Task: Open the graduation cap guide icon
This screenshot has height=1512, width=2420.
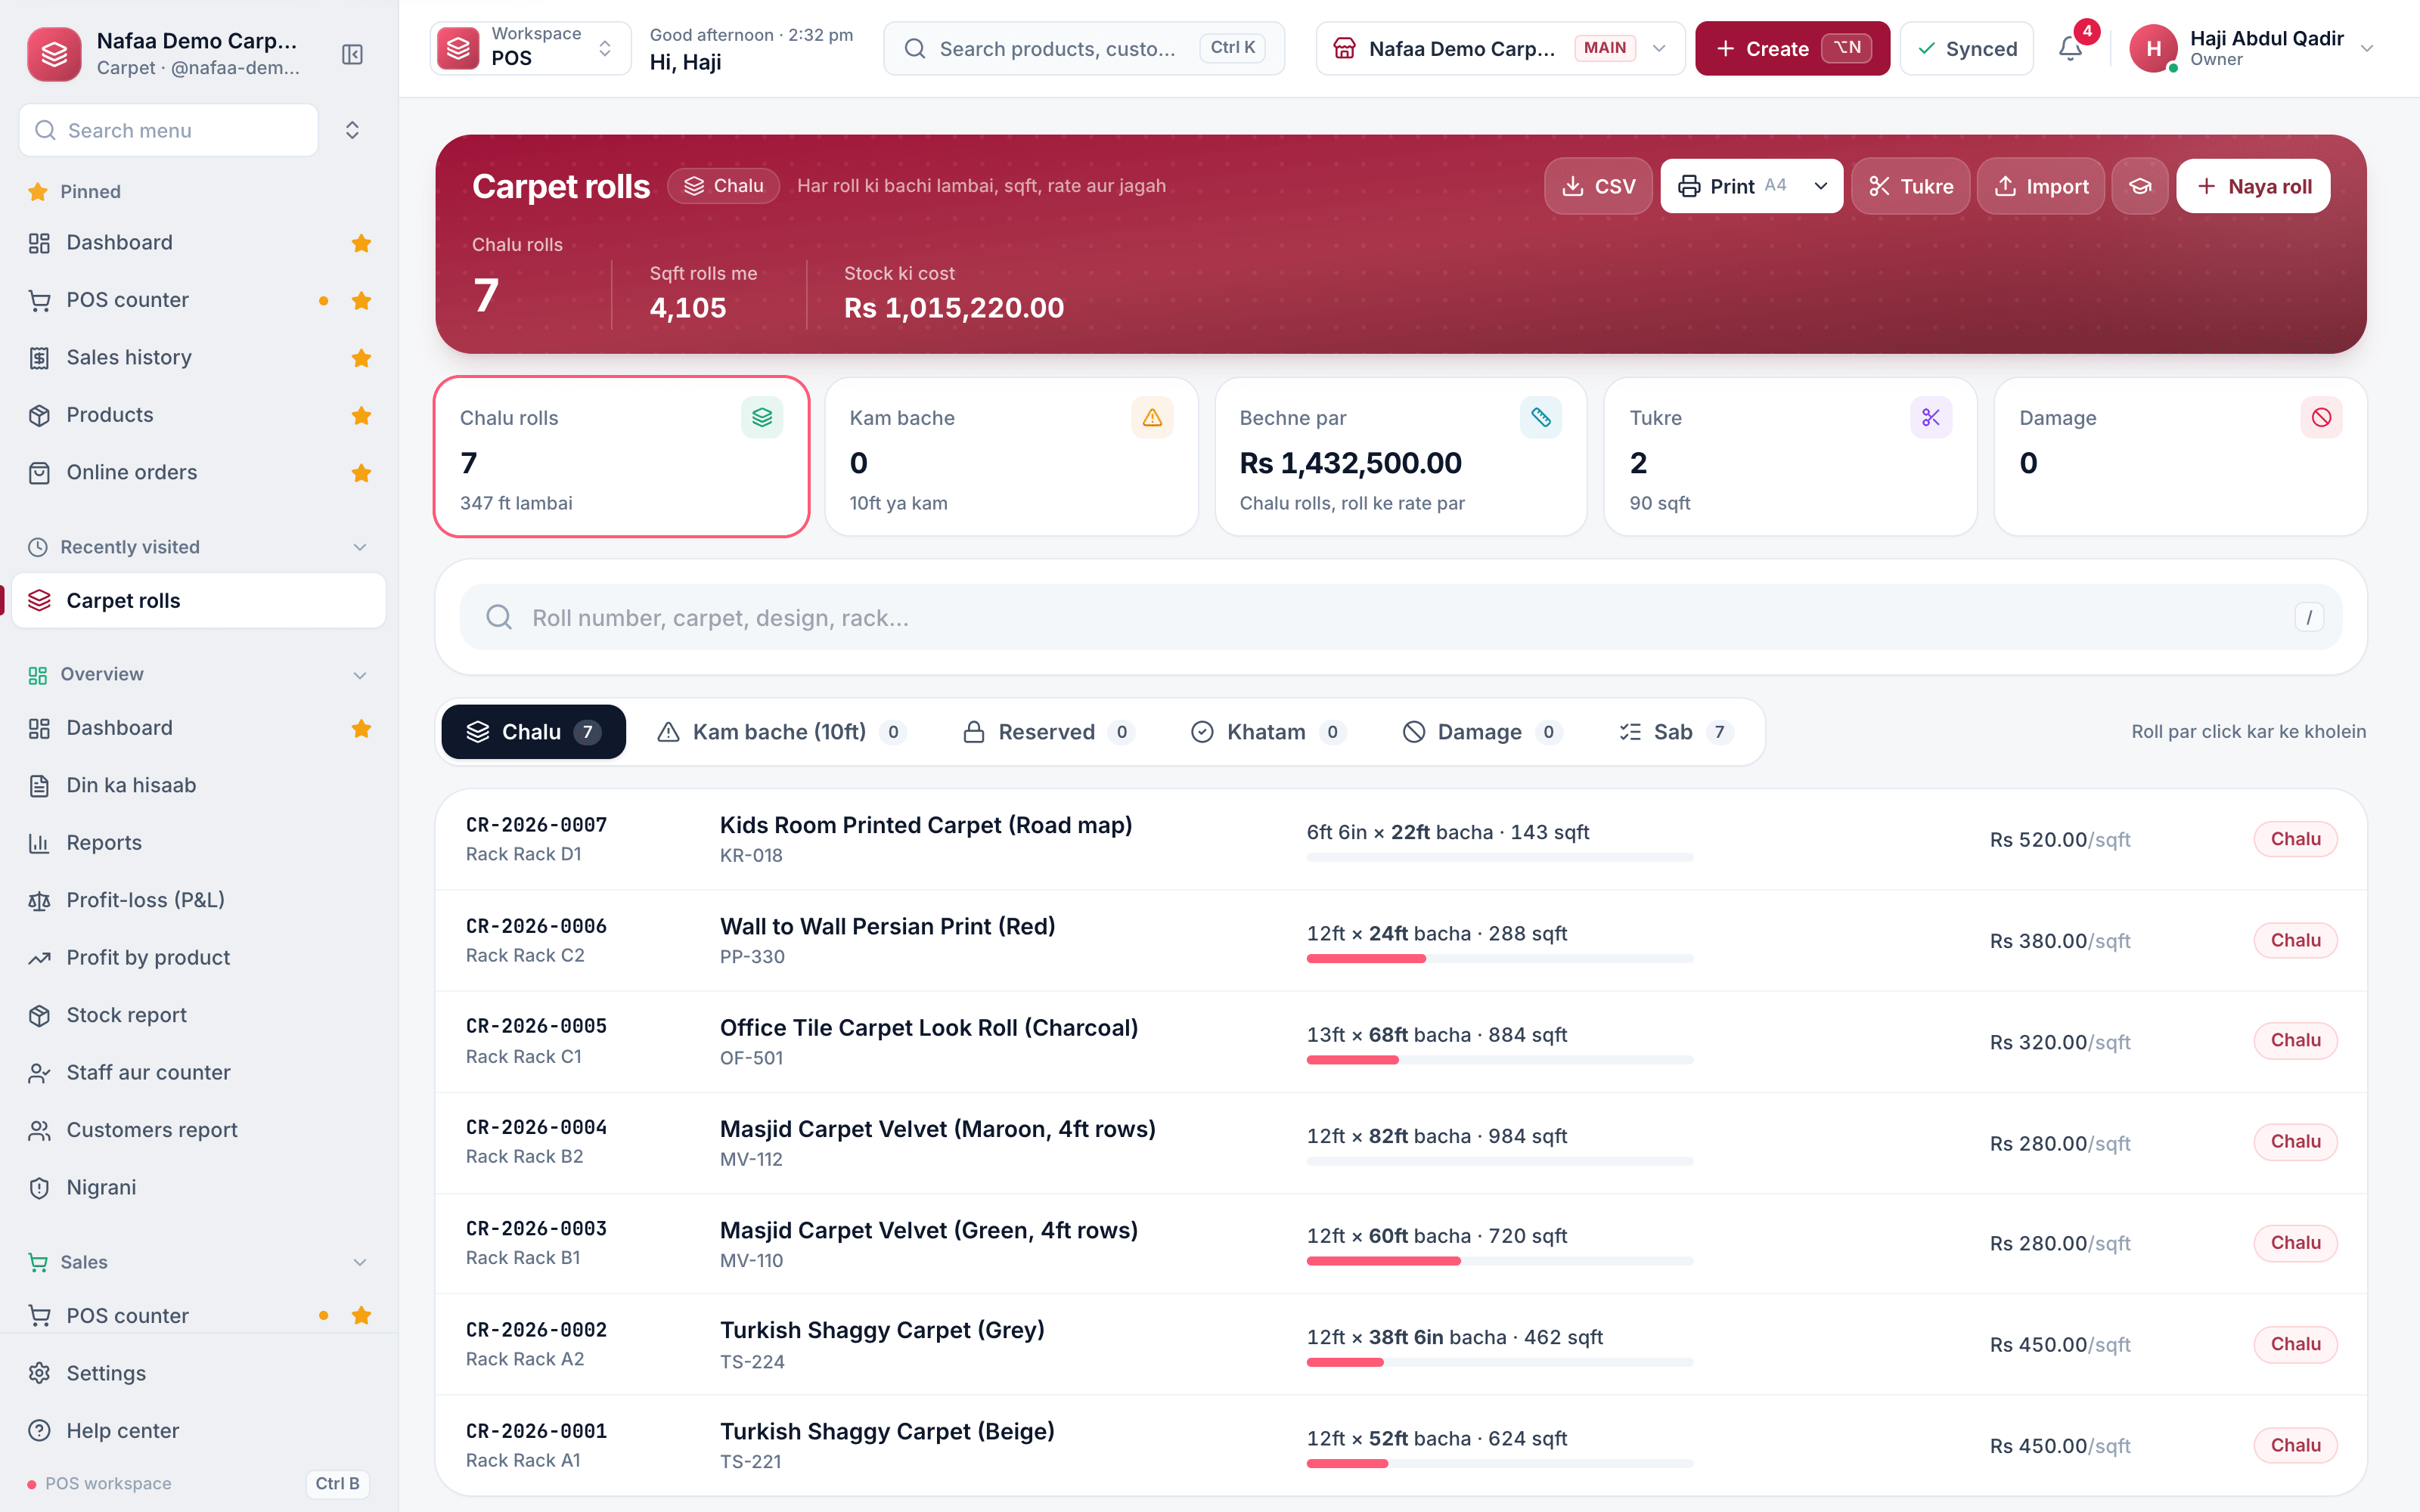Action: (x=2139, y=186)
